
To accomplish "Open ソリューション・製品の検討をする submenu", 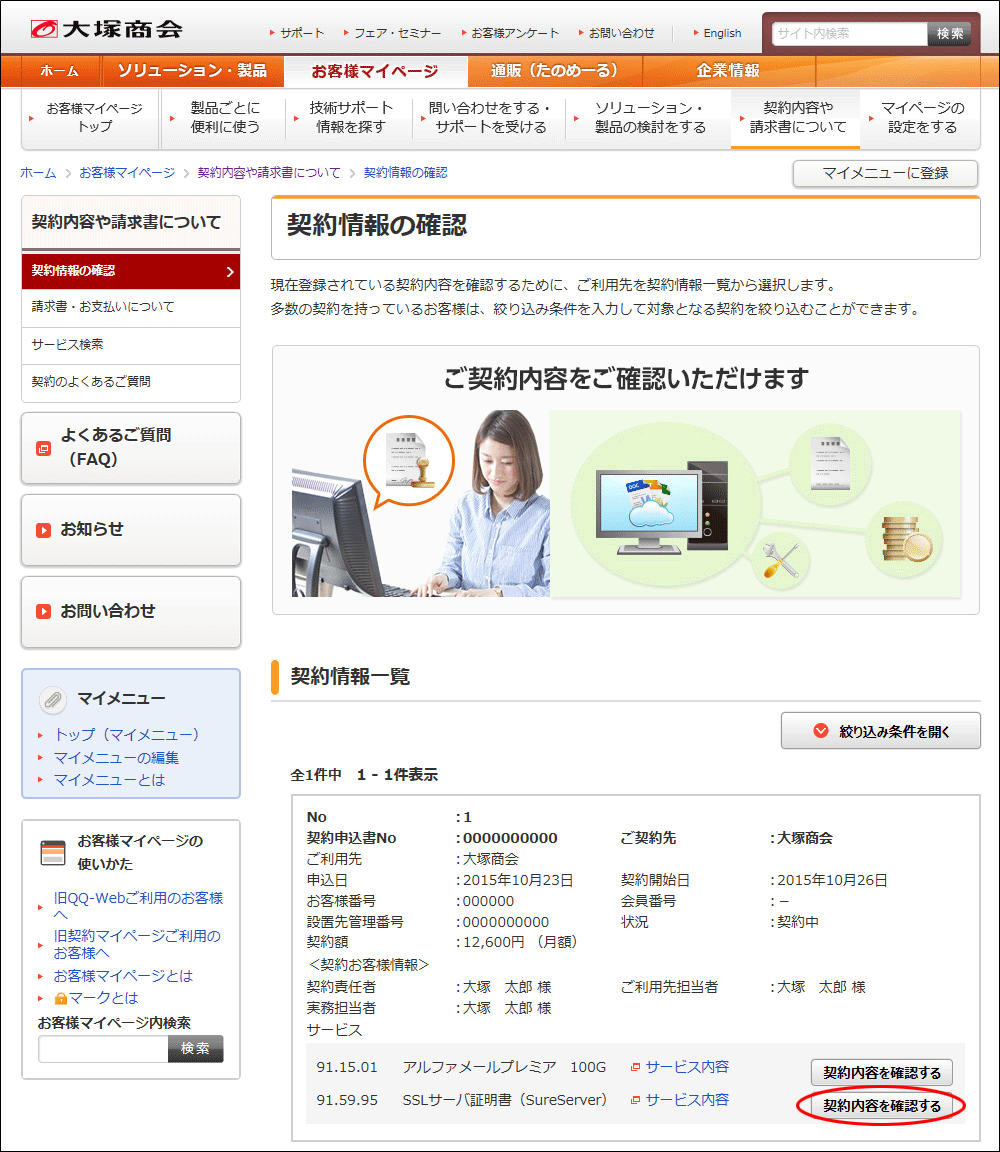I will pyautogui.click(x=649, y=118).
